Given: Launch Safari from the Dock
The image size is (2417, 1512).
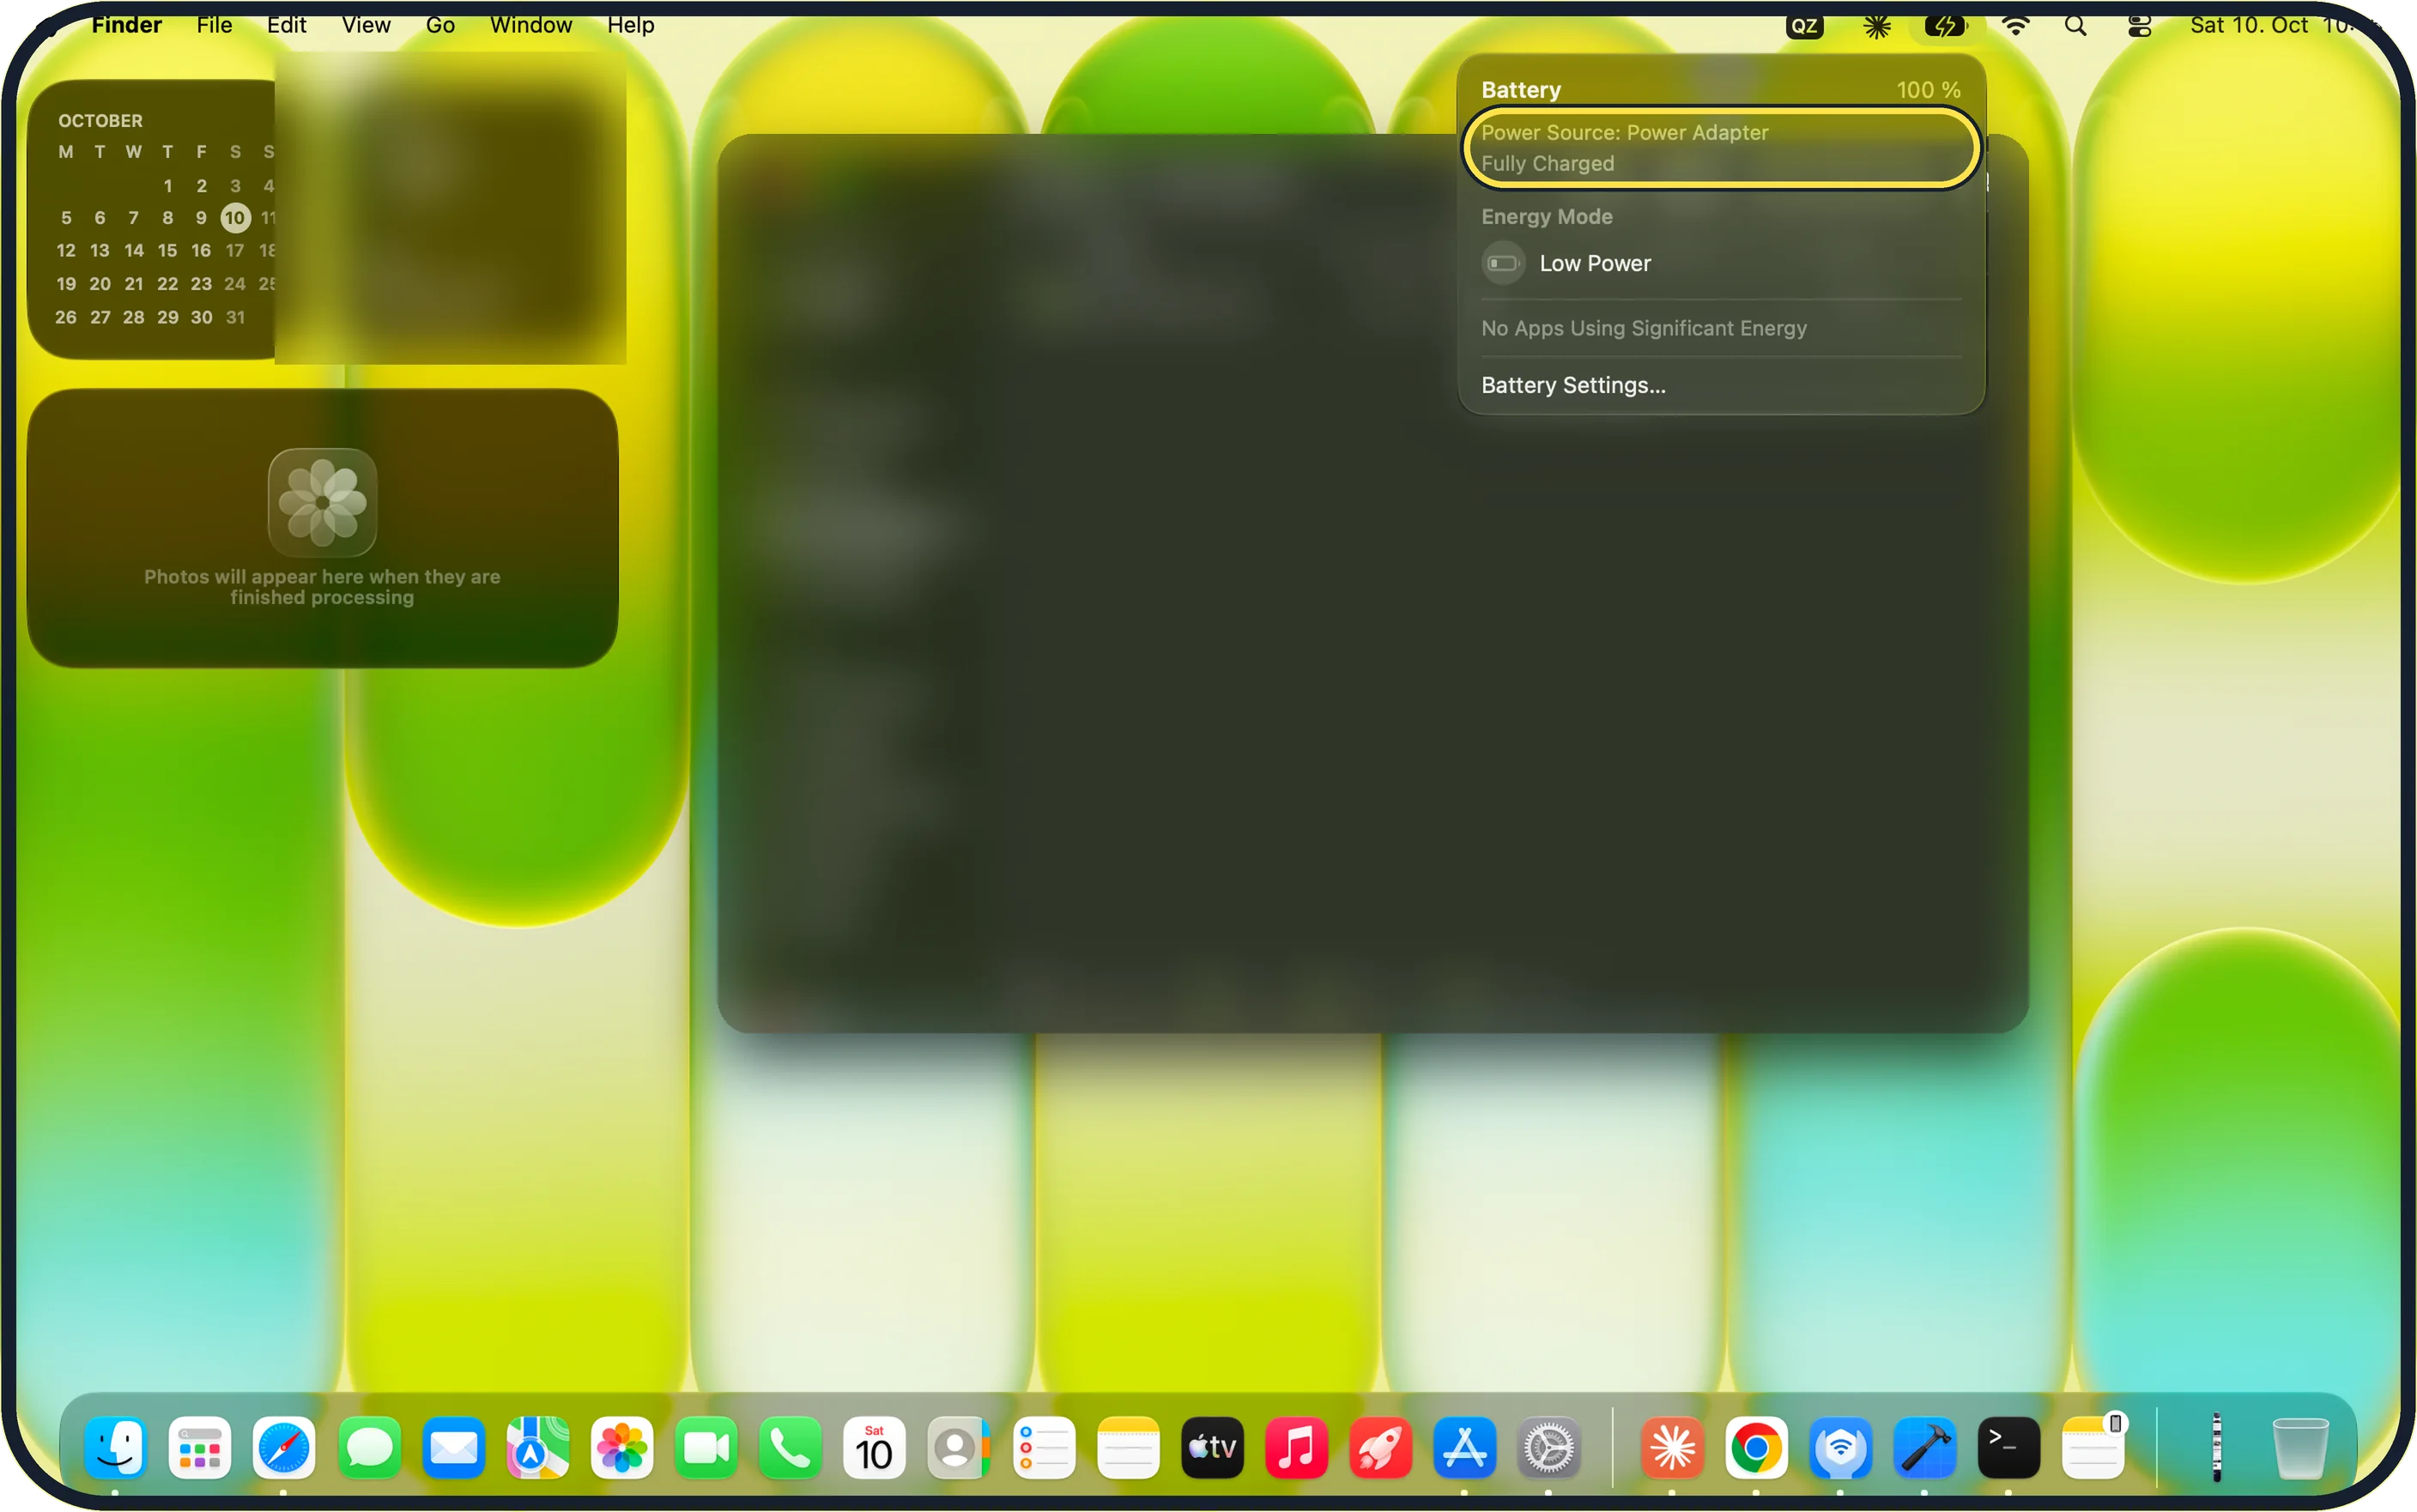Looking at the screenshot, I should (x=284, y=1447).
